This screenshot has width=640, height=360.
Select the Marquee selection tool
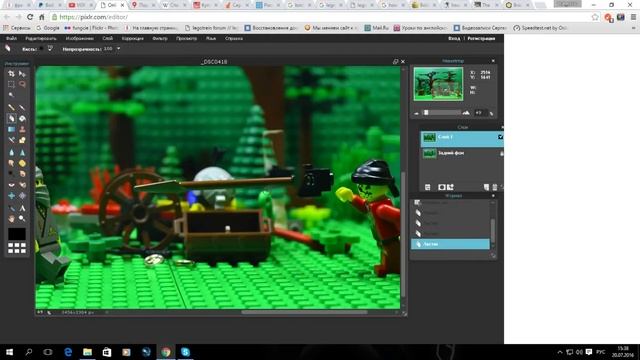click(x=11, y=84)
